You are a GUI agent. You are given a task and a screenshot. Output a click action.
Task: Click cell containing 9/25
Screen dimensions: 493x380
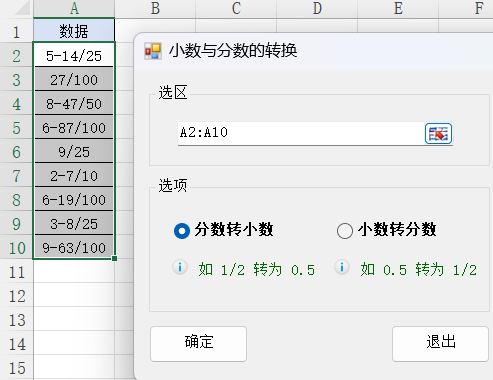coord(74,151)
